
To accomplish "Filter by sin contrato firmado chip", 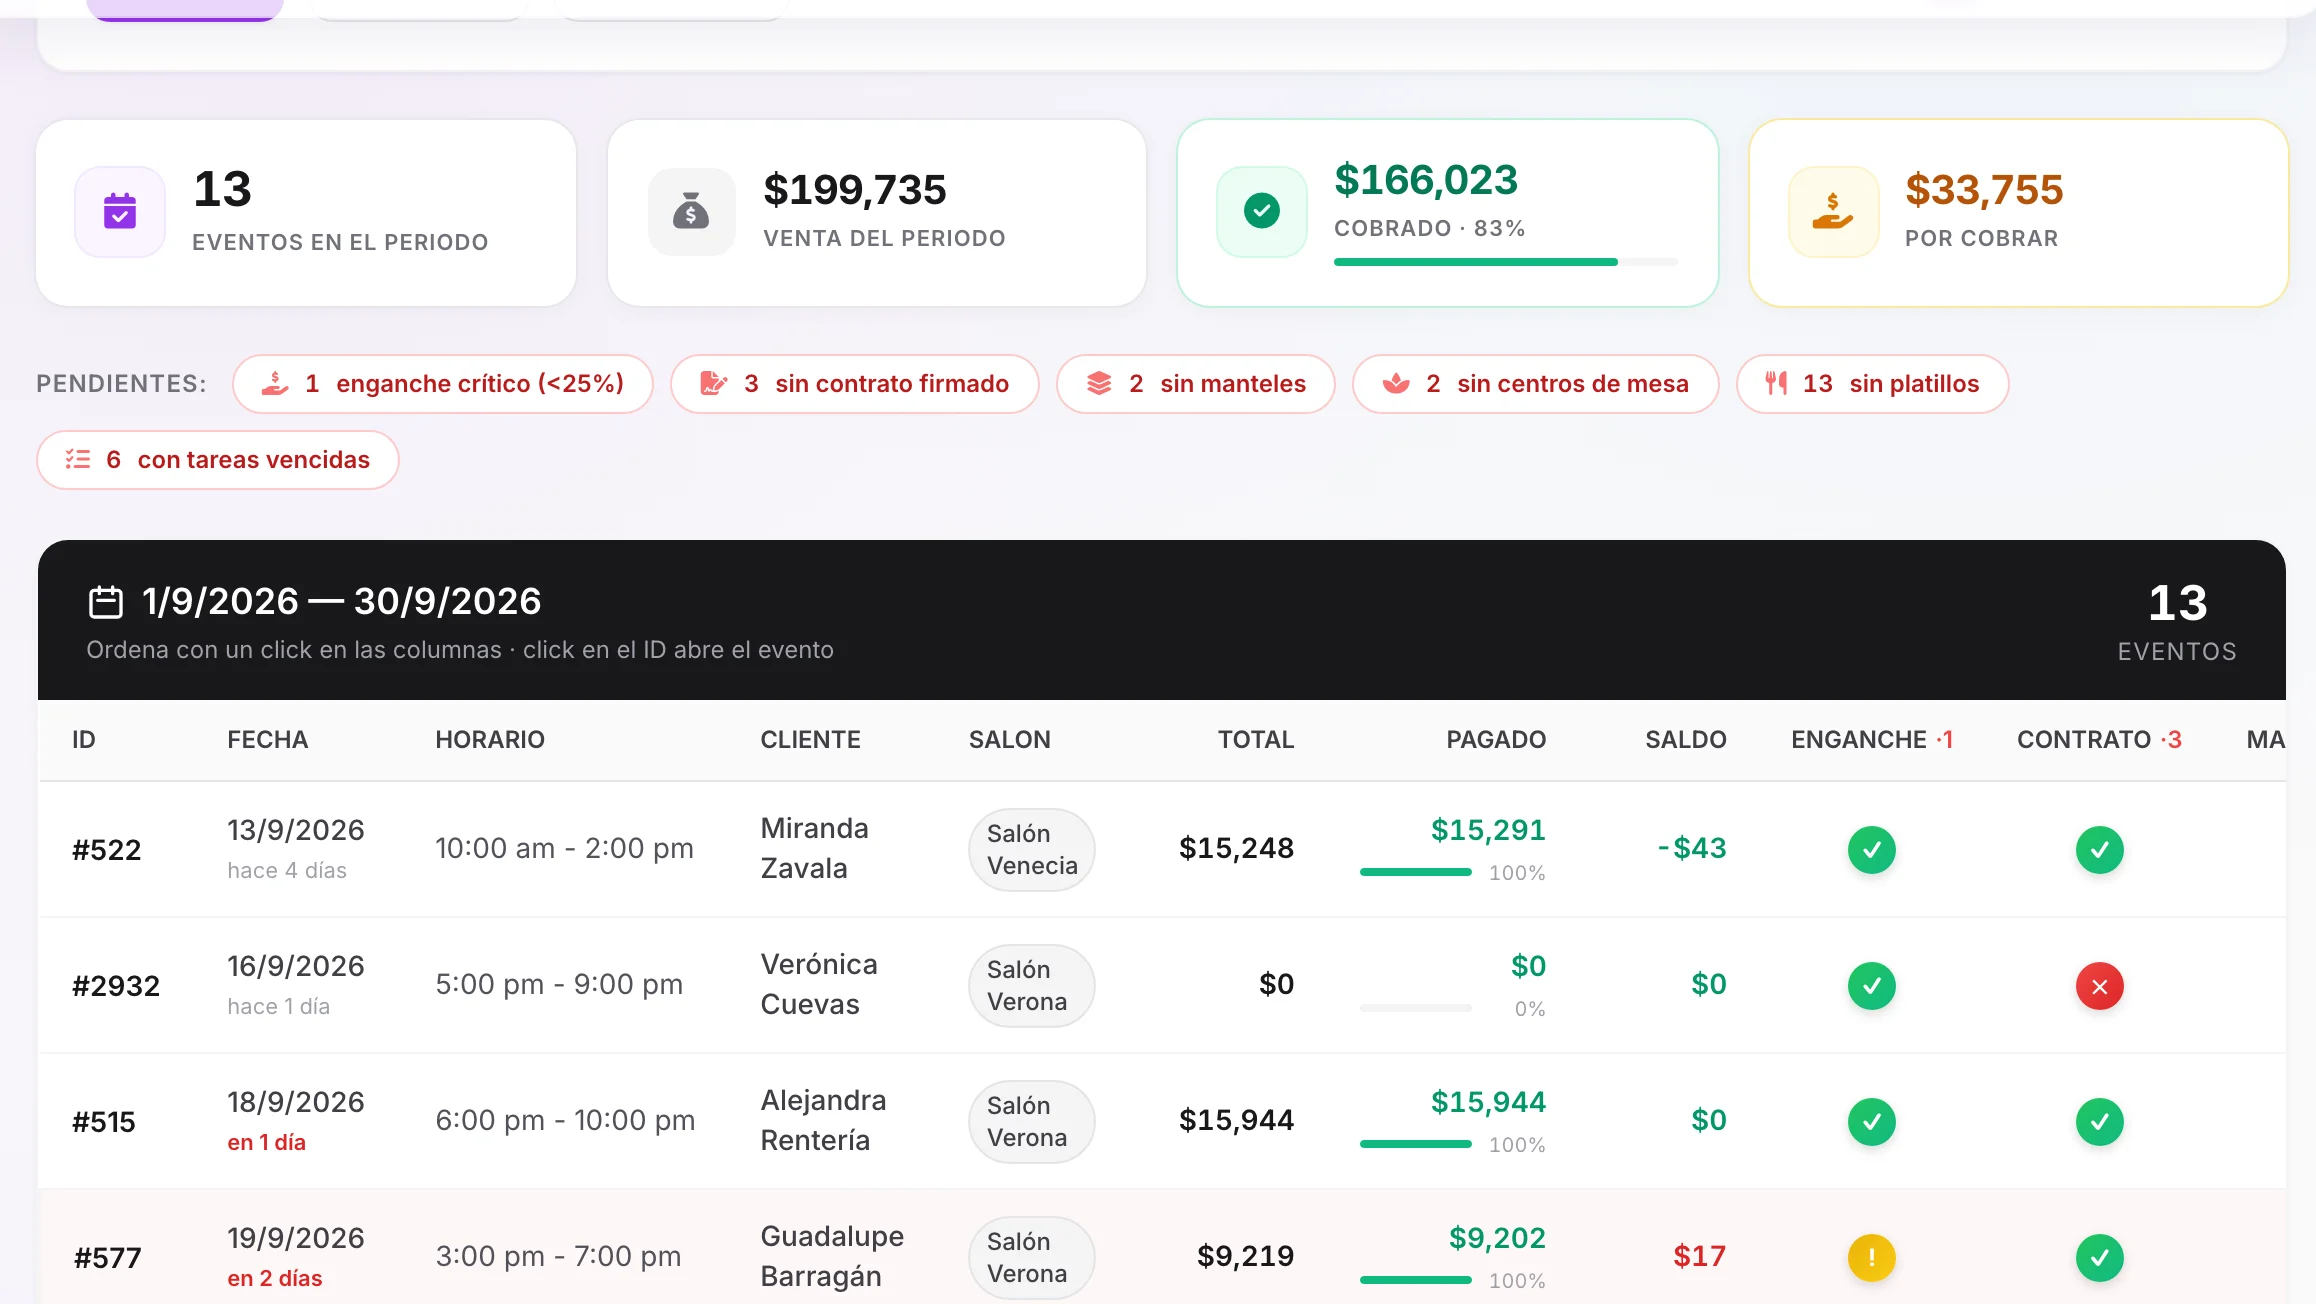I will 855,384.
